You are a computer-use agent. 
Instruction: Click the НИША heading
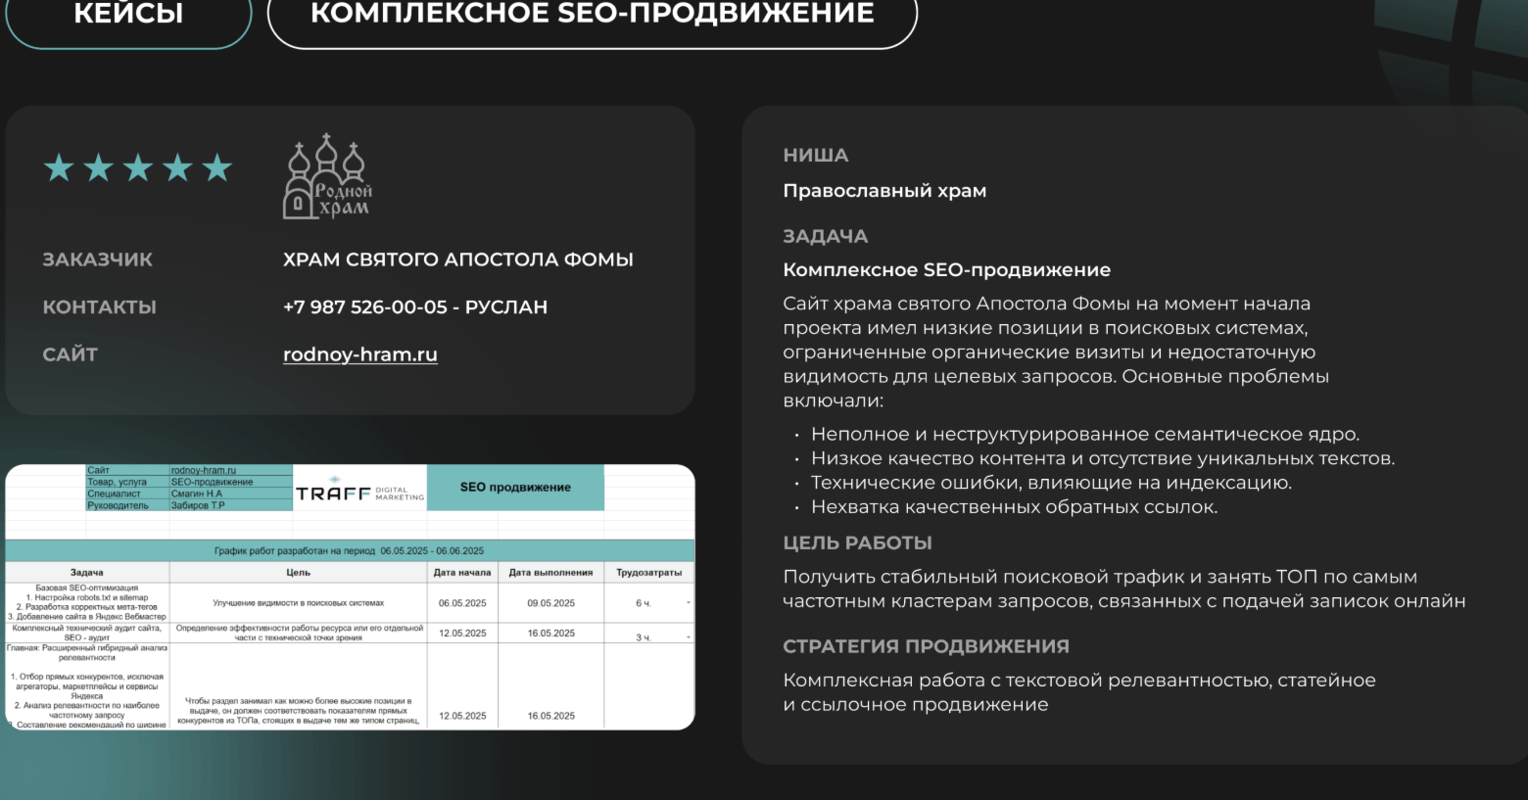(815, 156)
